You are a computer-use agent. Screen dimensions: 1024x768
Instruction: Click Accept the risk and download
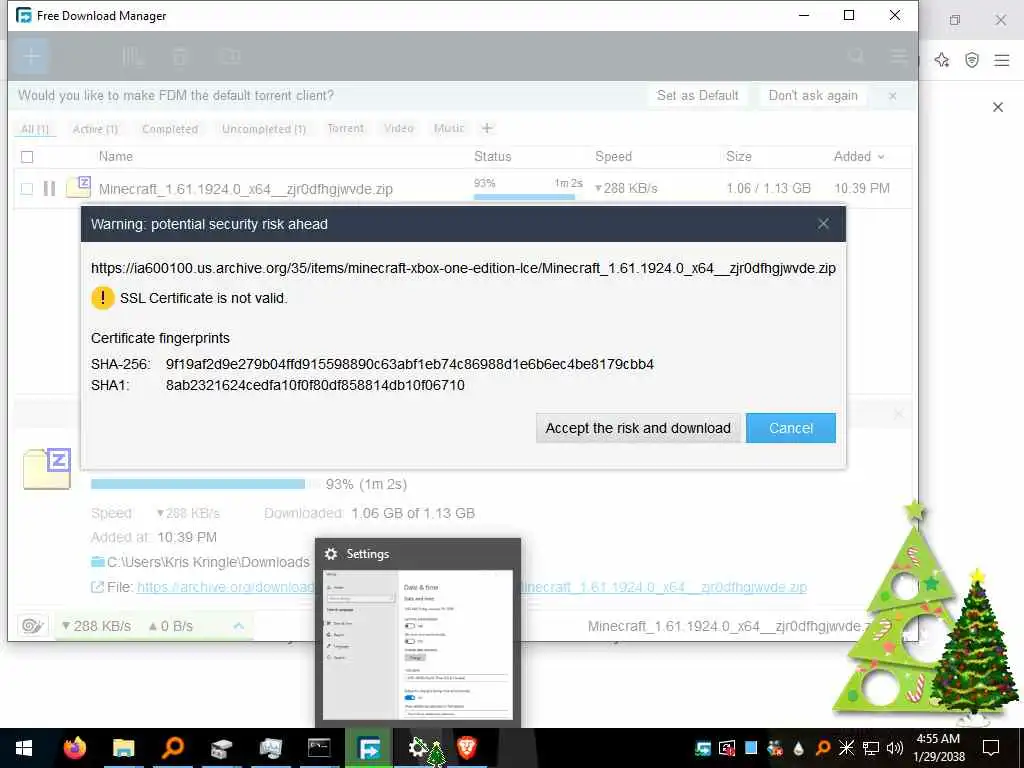point(638,428)
